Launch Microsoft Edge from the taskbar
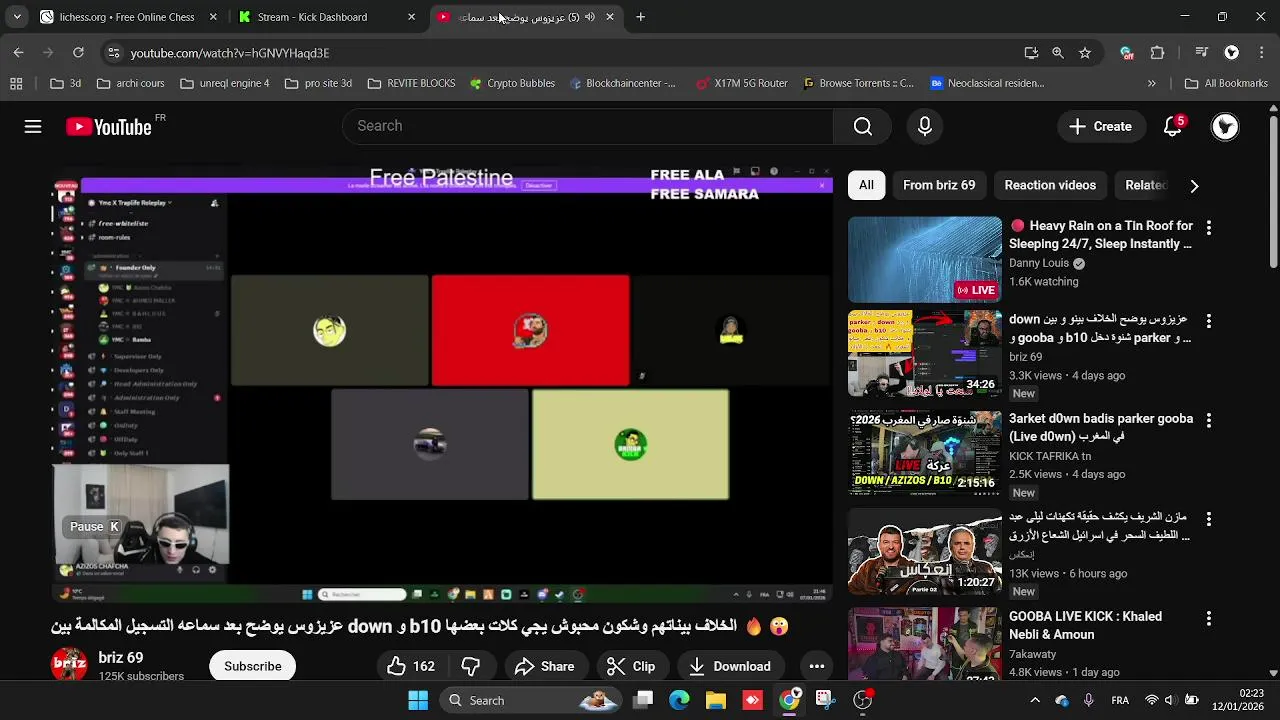 coord(679,700)
